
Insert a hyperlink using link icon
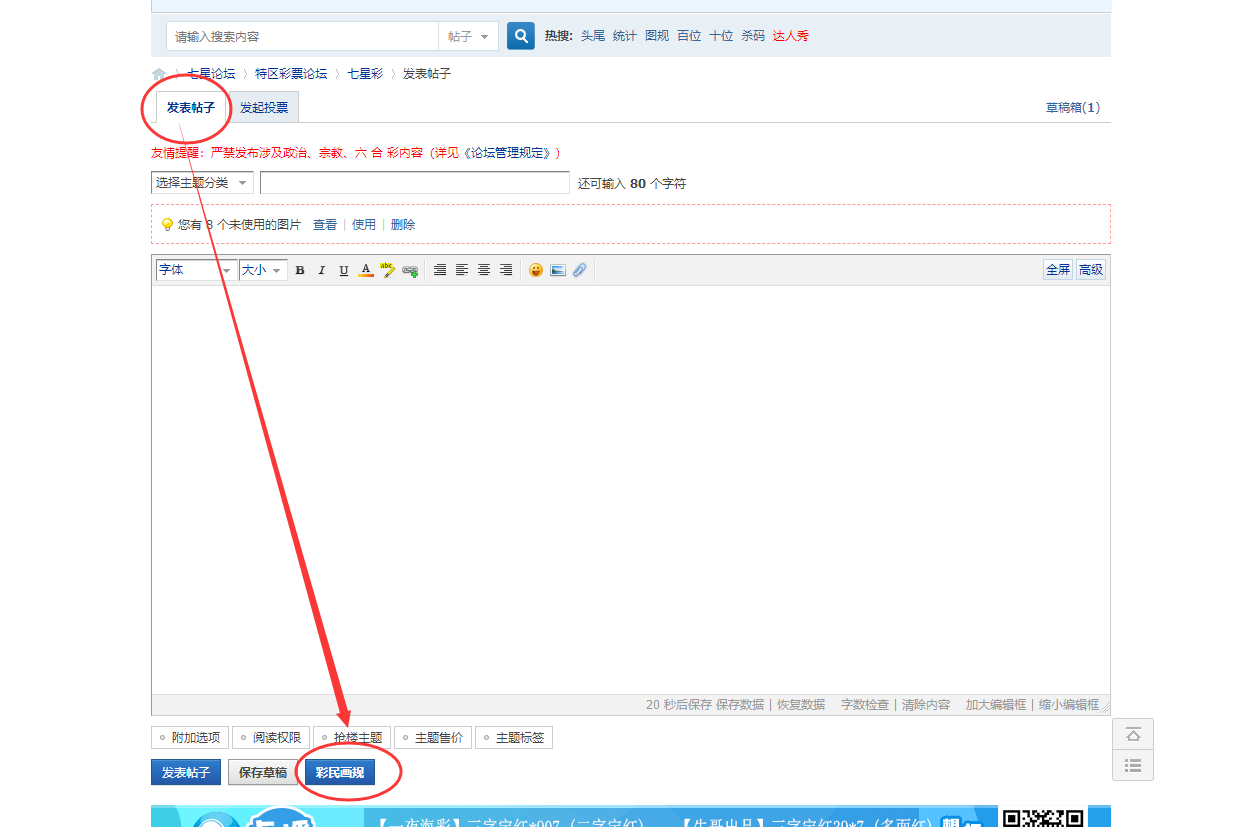click(410, 270)
